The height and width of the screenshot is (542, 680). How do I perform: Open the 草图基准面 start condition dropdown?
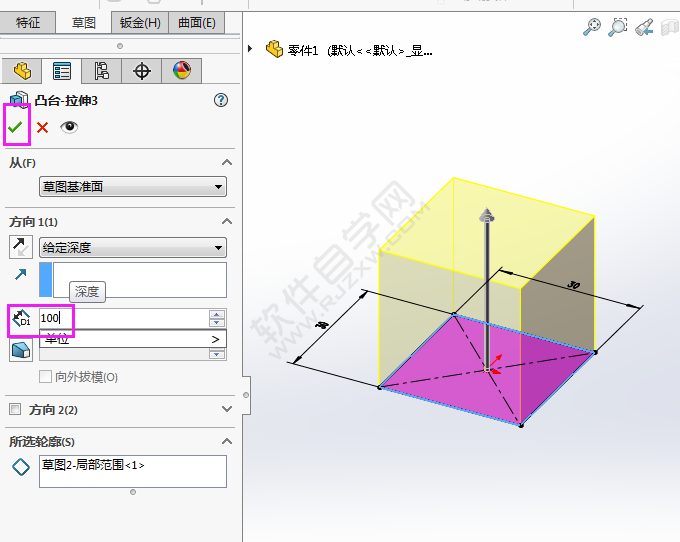point(132,186)
